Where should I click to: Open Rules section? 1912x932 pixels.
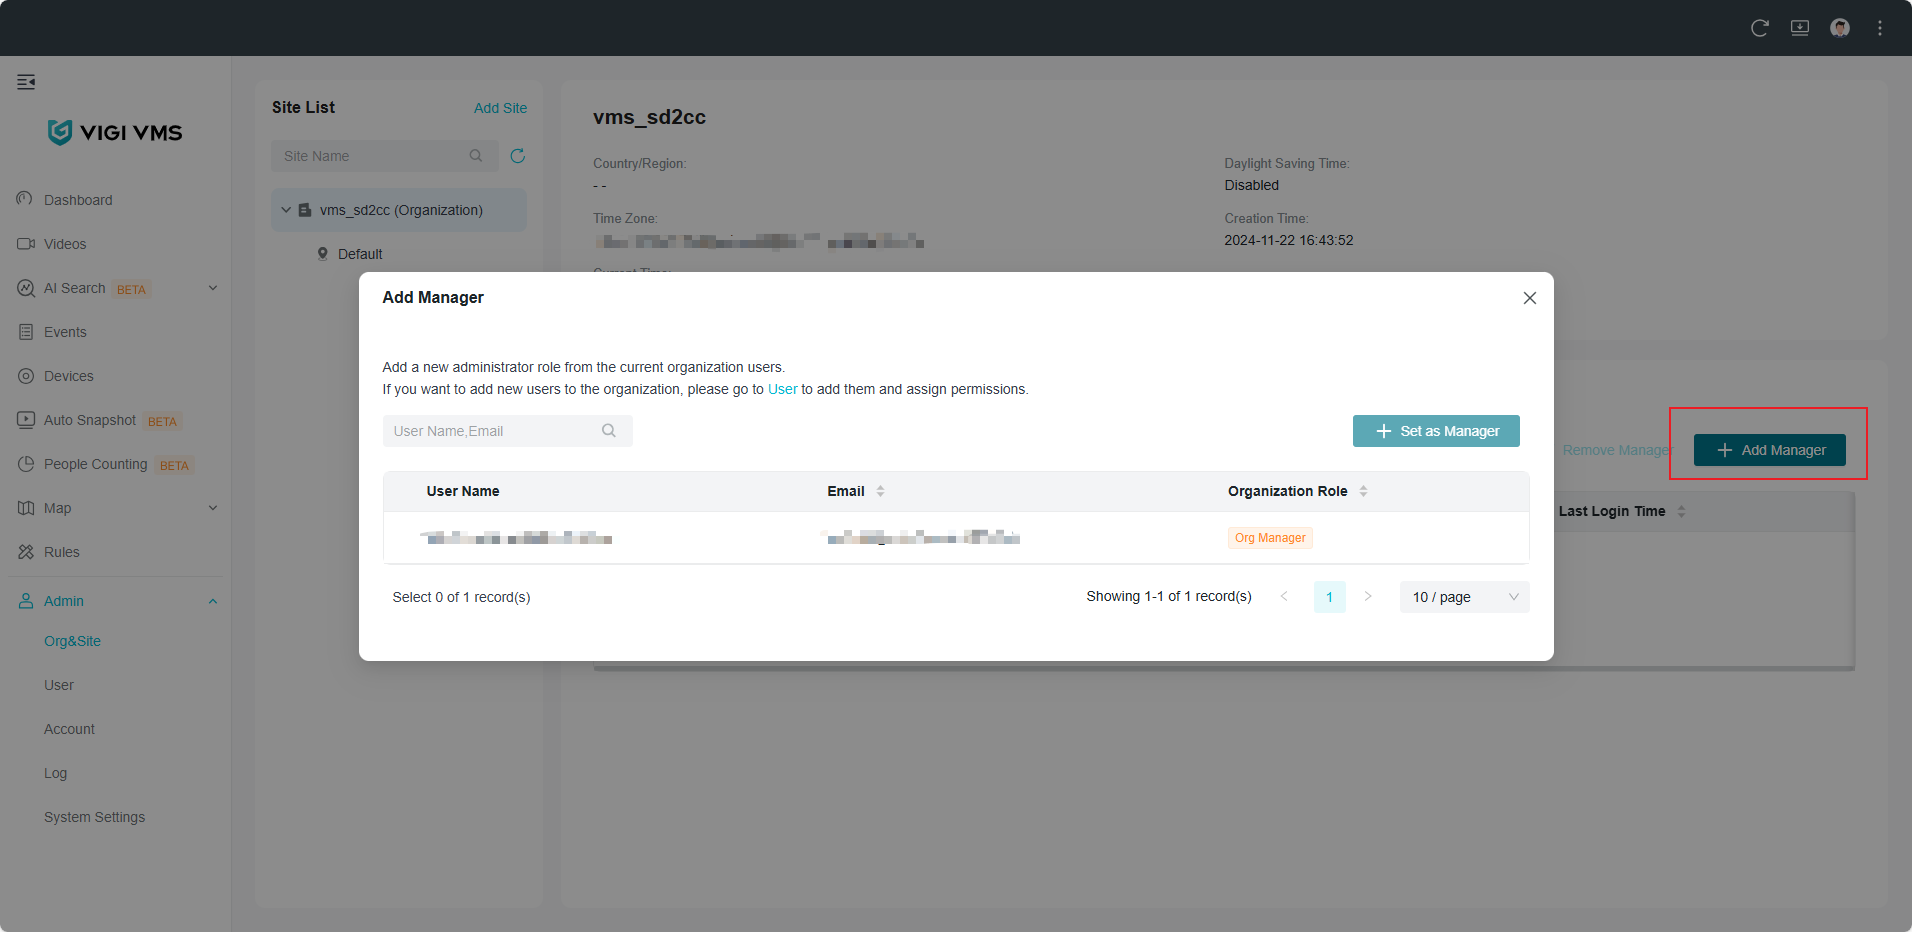(62, 552)
